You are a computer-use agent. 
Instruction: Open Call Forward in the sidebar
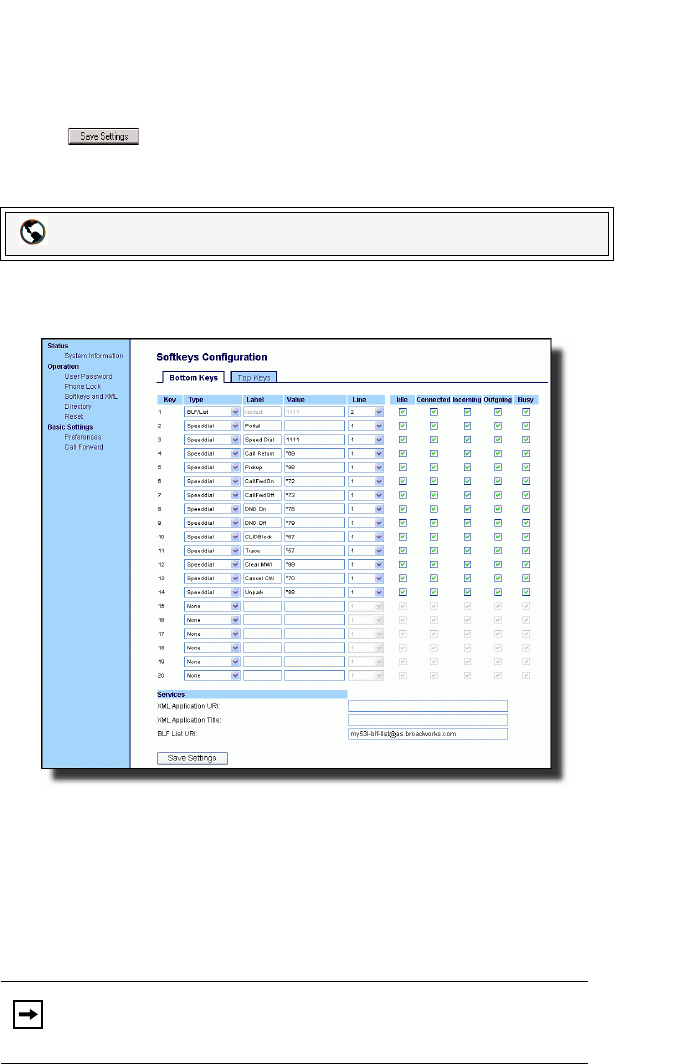84,447
